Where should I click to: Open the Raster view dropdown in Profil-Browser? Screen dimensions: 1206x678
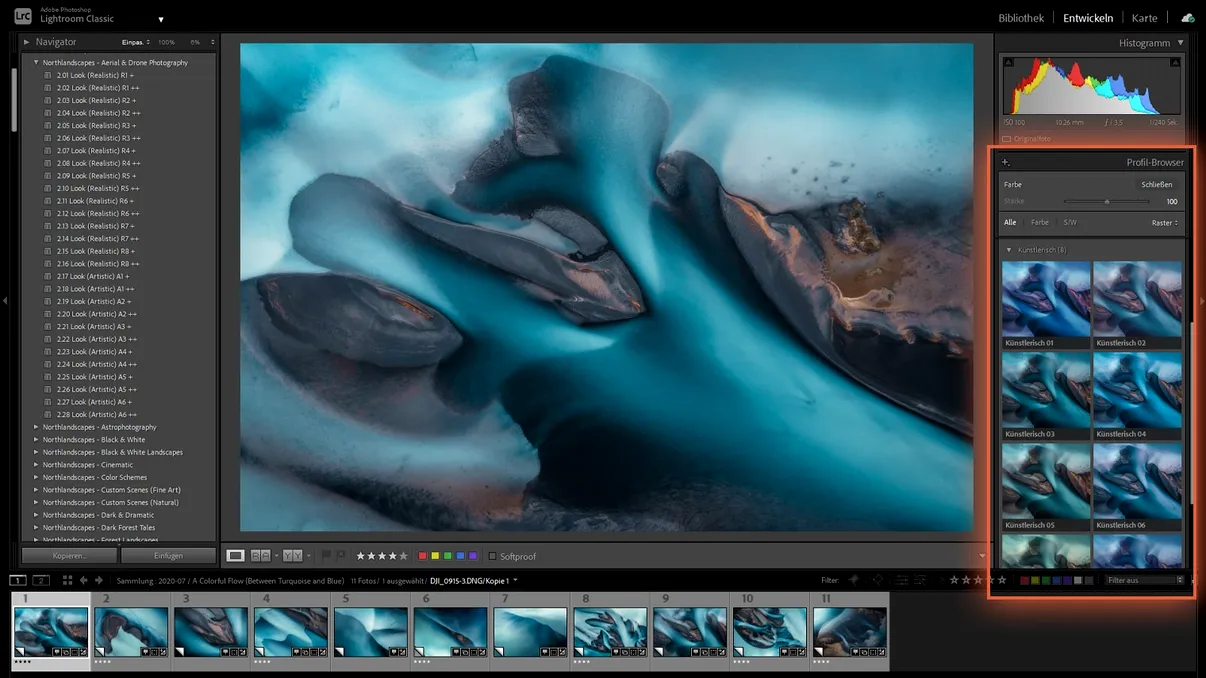pos(1166,222)
